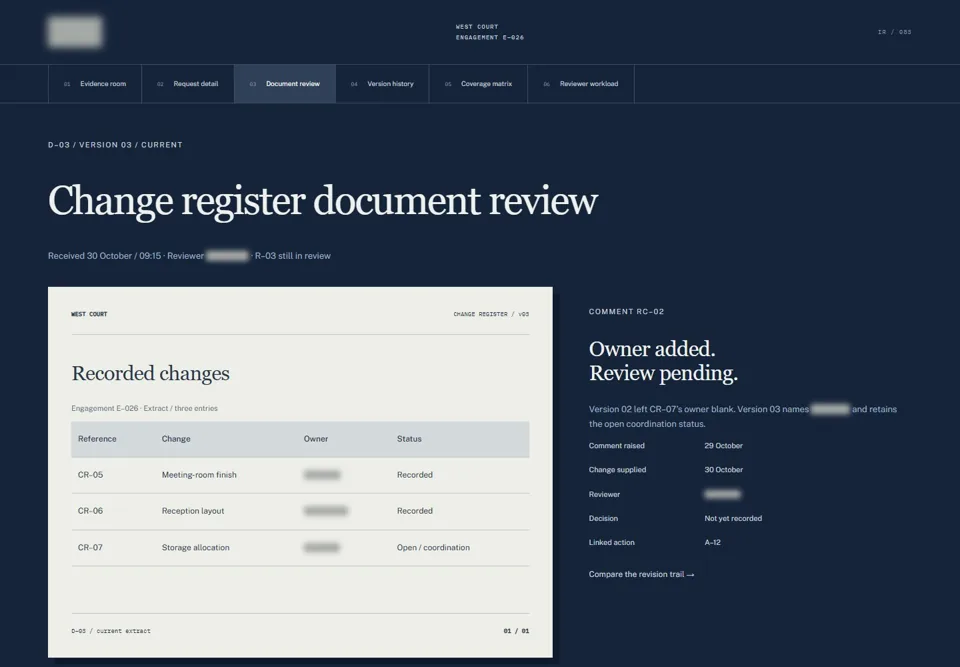Click the 'IR / 085' reference in the header
Screen dimensions: 960x667
894,32
